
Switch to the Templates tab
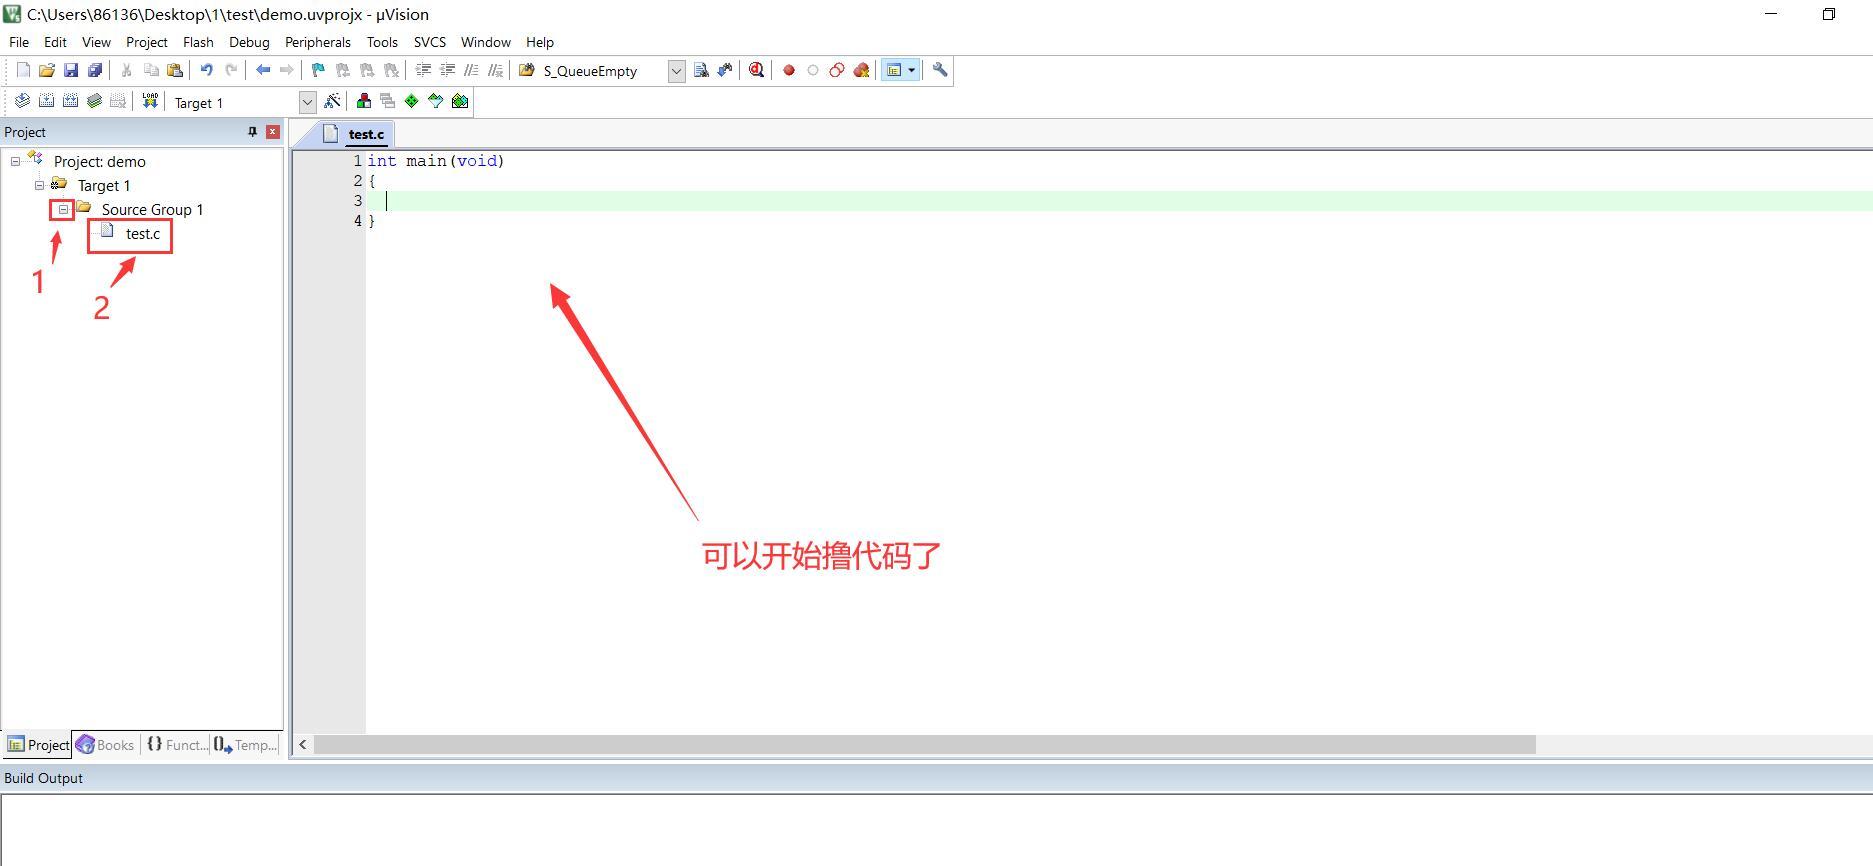point(246,745)
